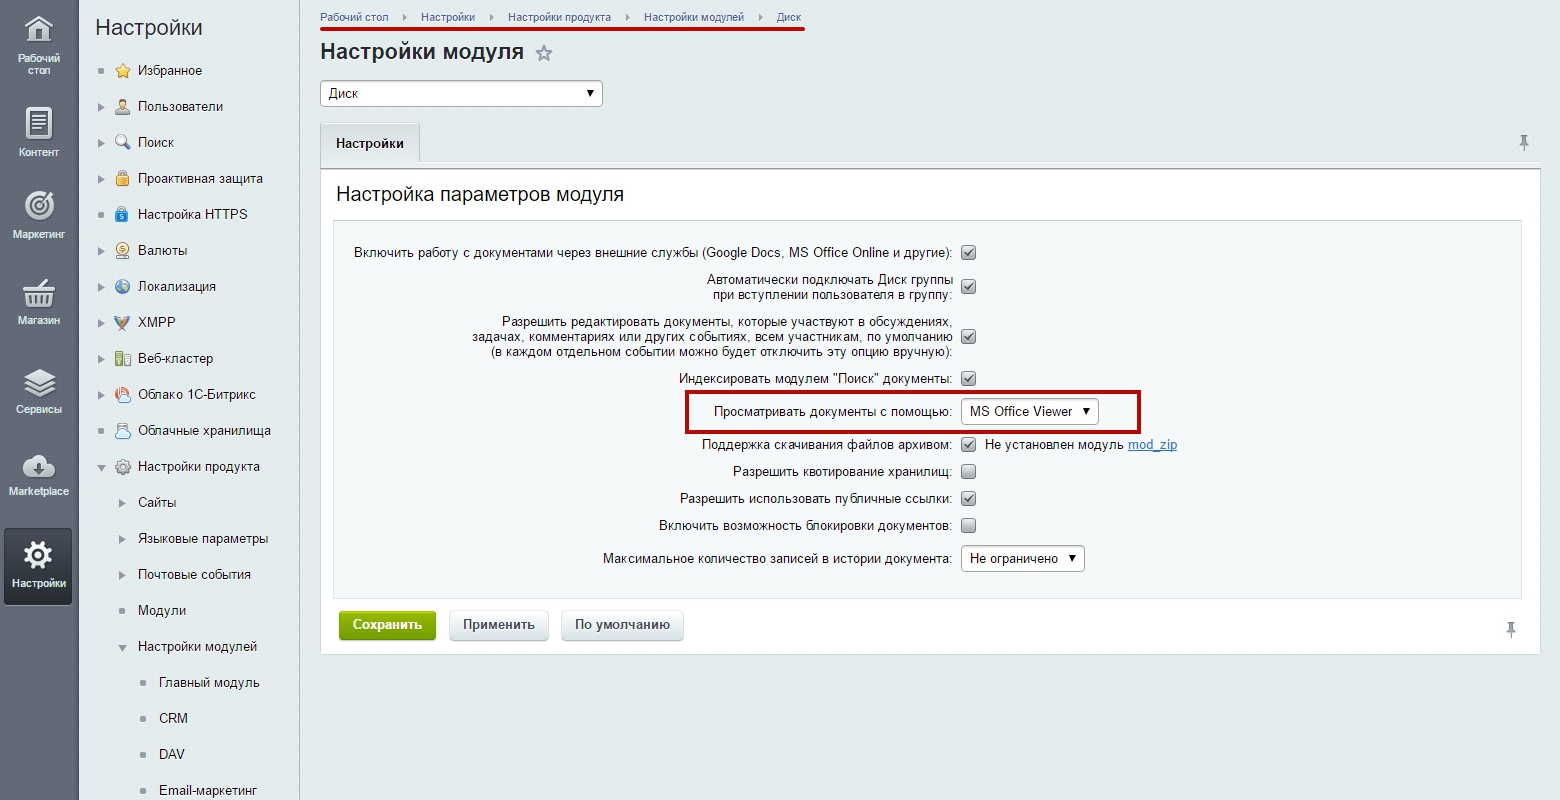The height and width of the screenshot is (800, 1560).
Task: Follow the mod_zip link
Action: click(x=1152, y=445)
